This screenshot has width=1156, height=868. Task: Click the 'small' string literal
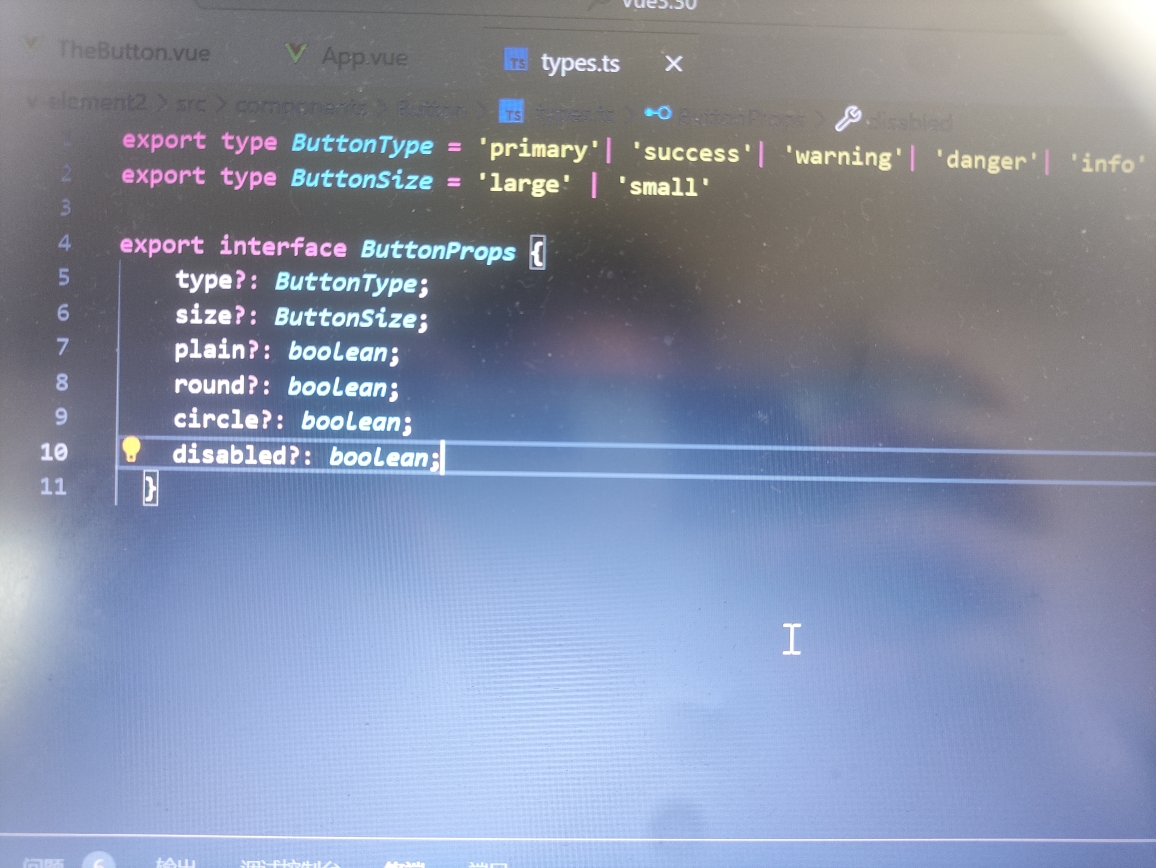coord(664,186)
